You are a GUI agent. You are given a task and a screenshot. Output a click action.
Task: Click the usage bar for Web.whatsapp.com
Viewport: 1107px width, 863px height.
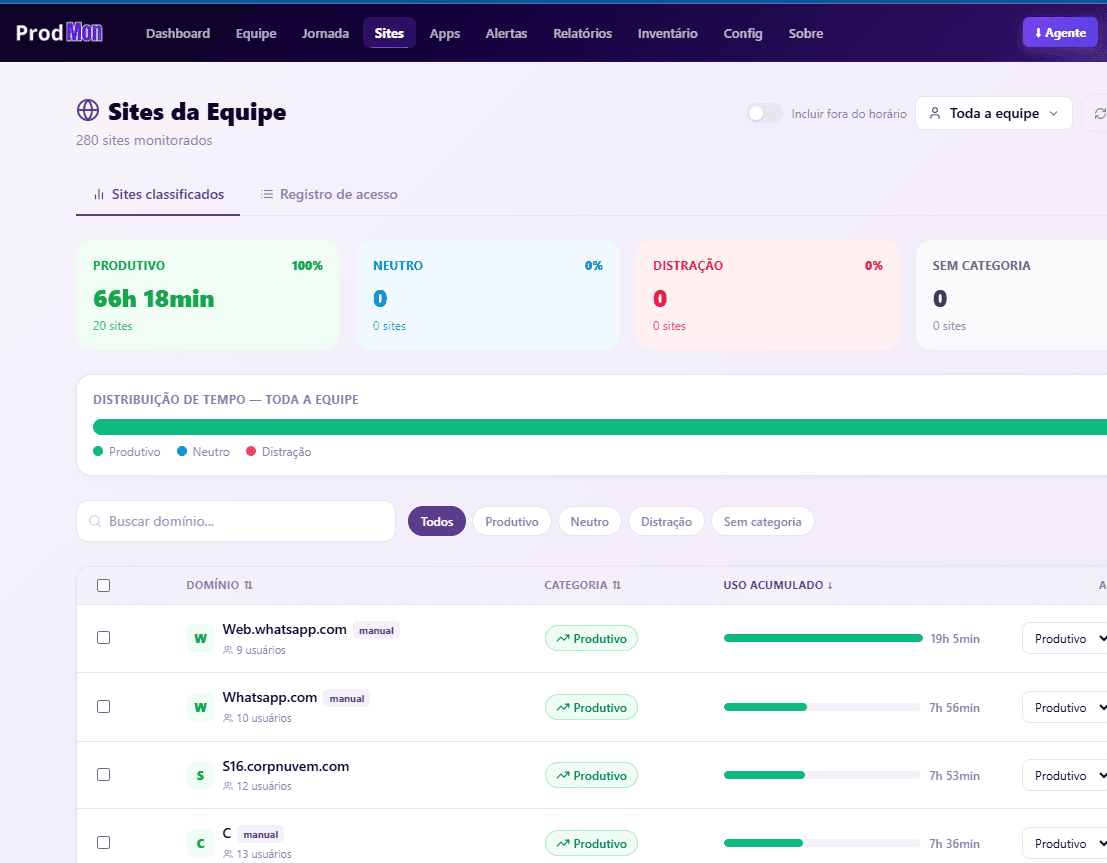coord(823,638)
